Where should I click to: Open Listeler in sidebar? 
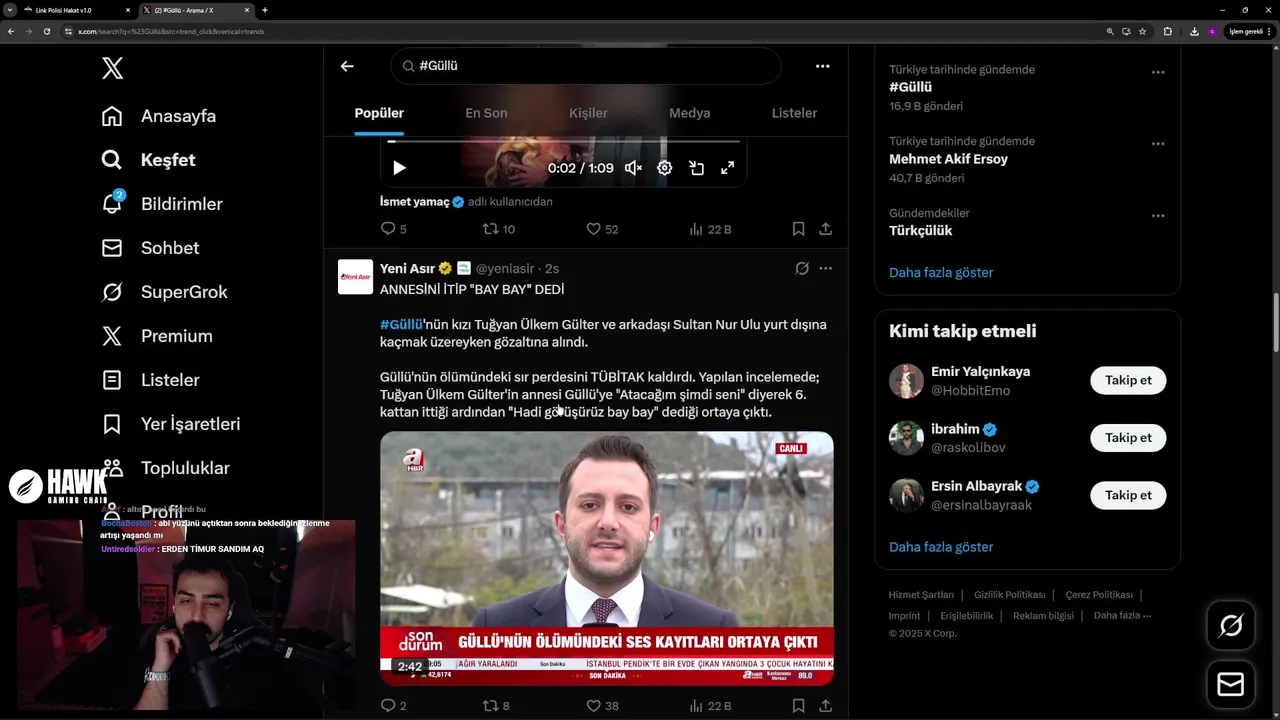point(150,380)
